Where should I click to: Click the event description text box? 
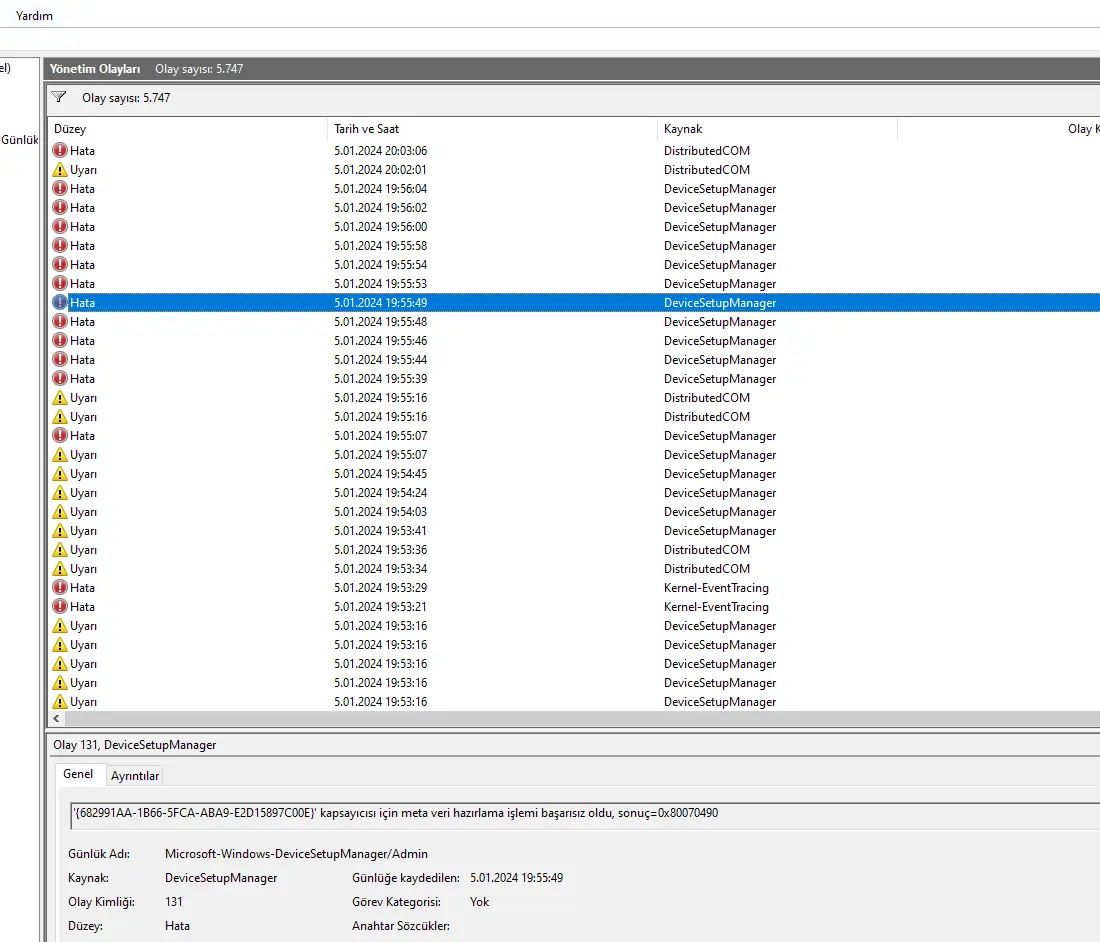point(586,814)
